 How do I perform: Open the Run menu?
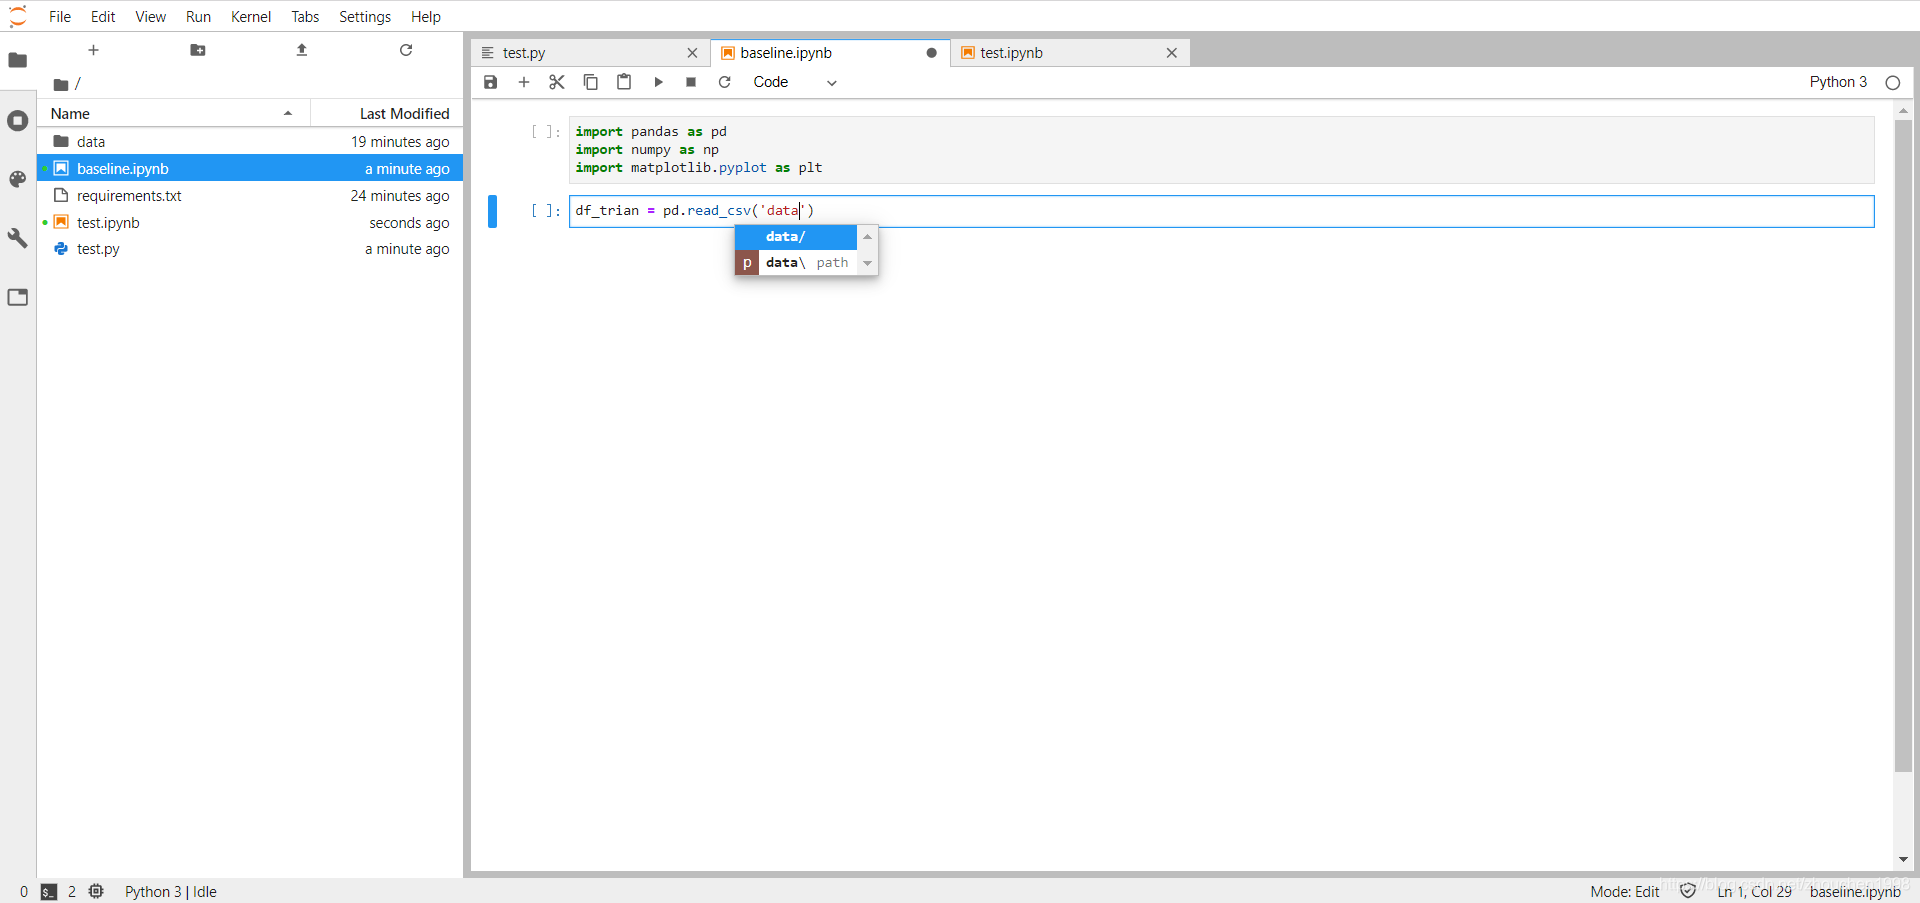[198, 16]
